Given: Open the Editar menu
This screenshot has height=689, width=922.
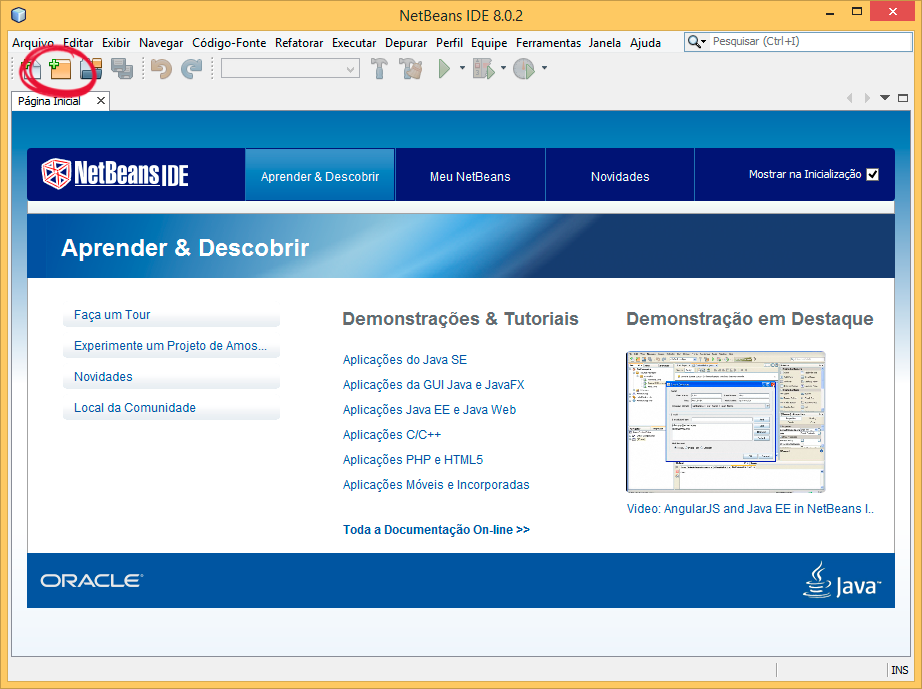Looking at the screenshot, I should pos(78,43).
